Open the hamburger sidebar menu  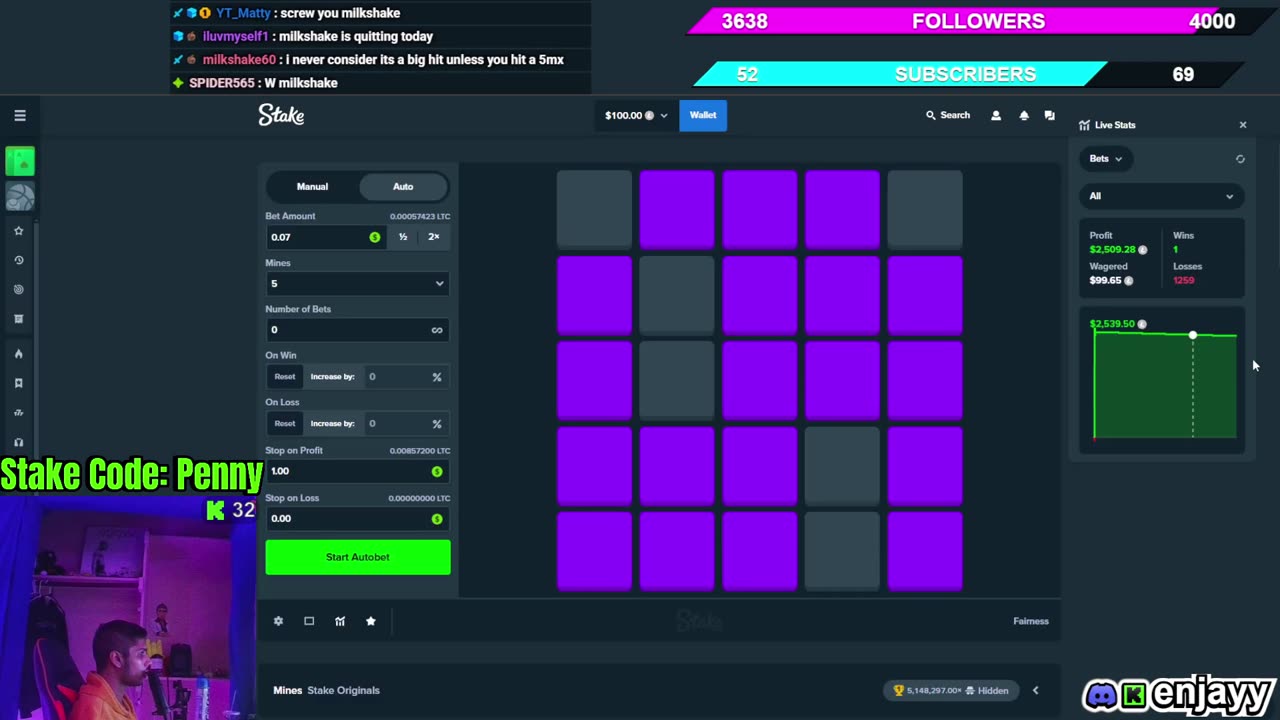(19, 116)
